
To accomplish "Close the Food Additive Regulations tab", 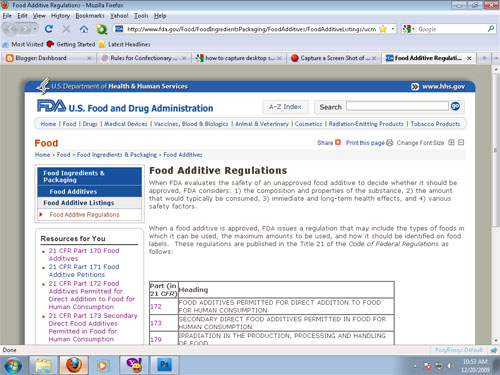I will pos(469,58).
